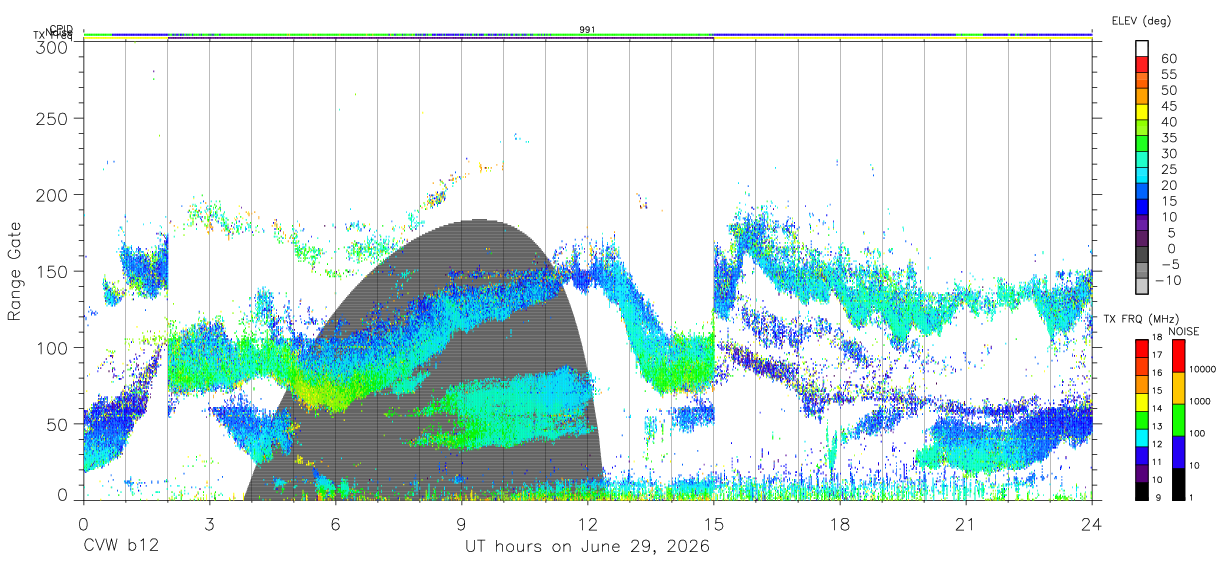Click the y-axis tick label 250
Viewport: 1228px width, 567px height.
pos(51,119)
